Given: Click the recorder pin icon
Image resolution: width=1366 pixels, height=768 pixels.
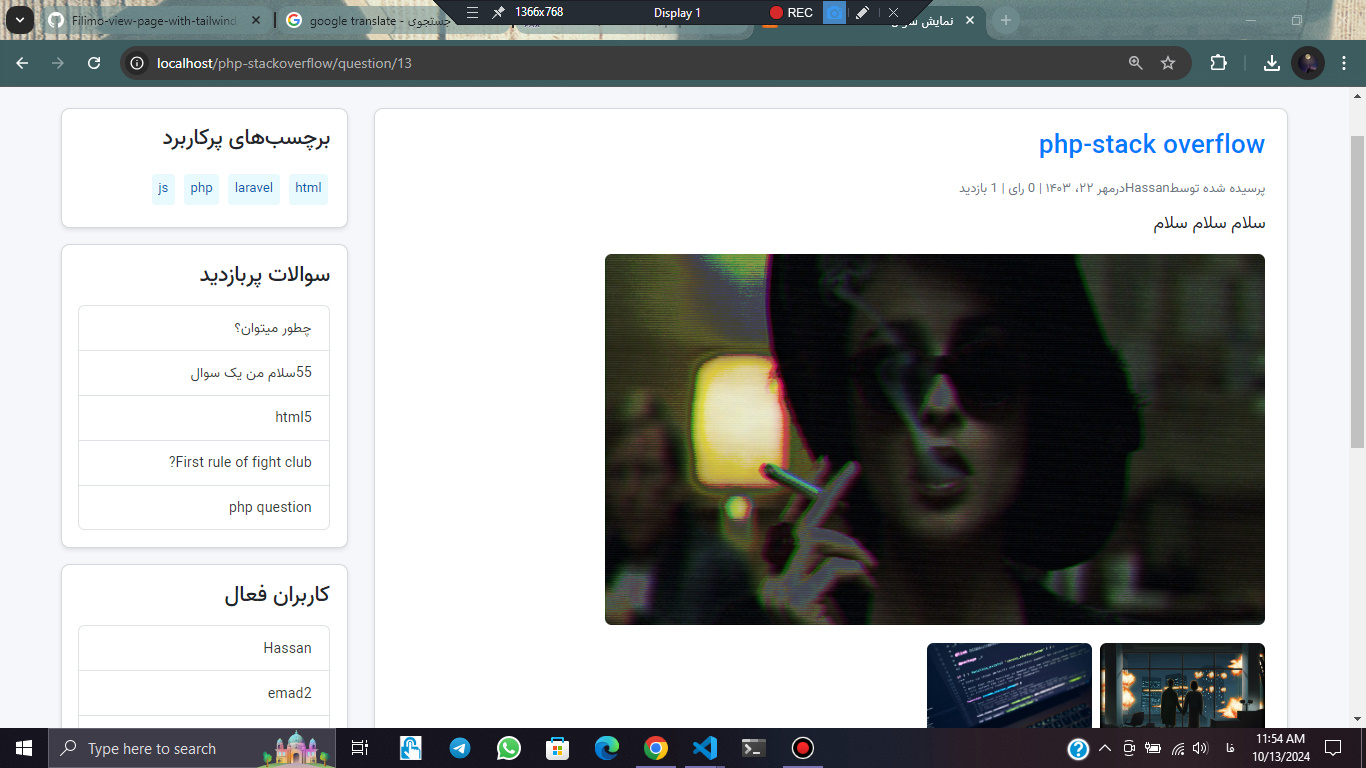Looking at the screenshot, I should click(498, 12).
